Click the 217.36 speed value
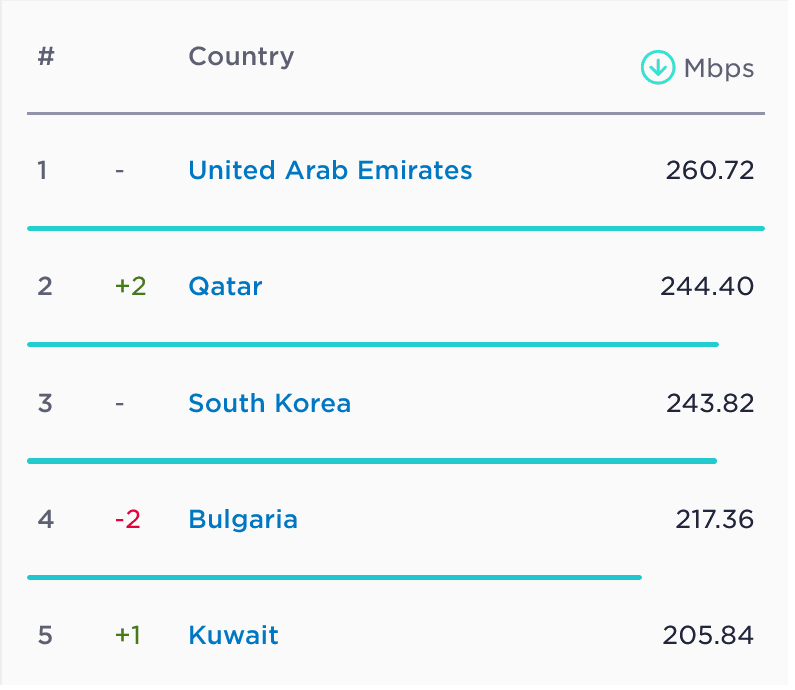This screenshot has width=795, height=690. coord(715,520)
